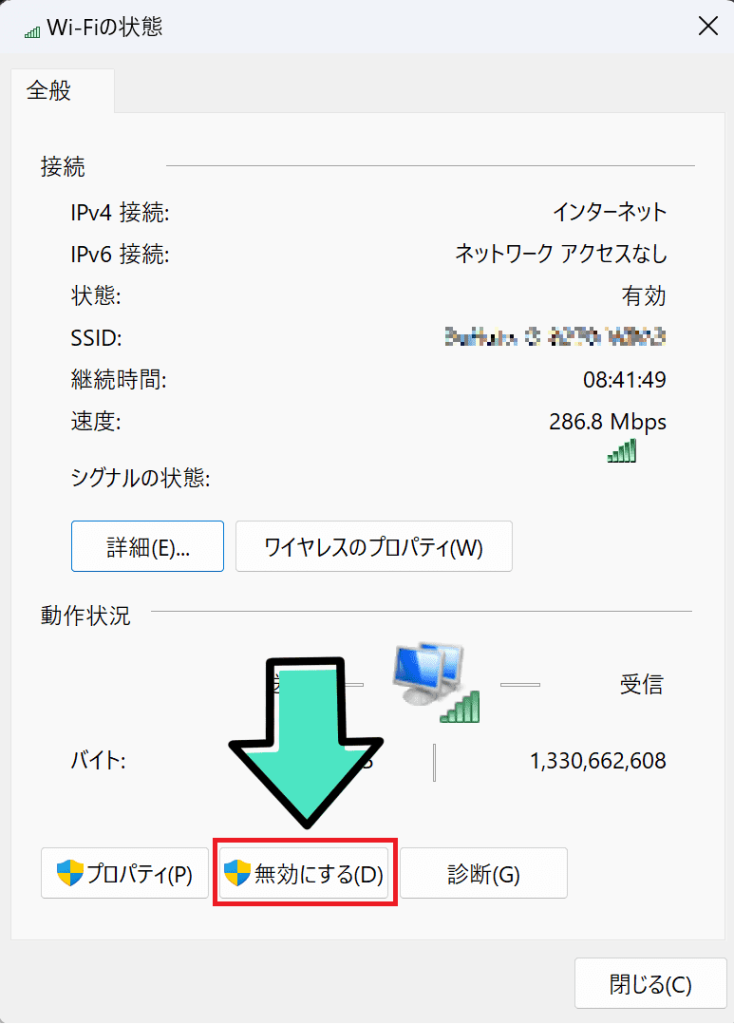This screenshot has height=1024, width=734.
Task: Click the green signal strength bars under speed
Action: coord(621,452)
